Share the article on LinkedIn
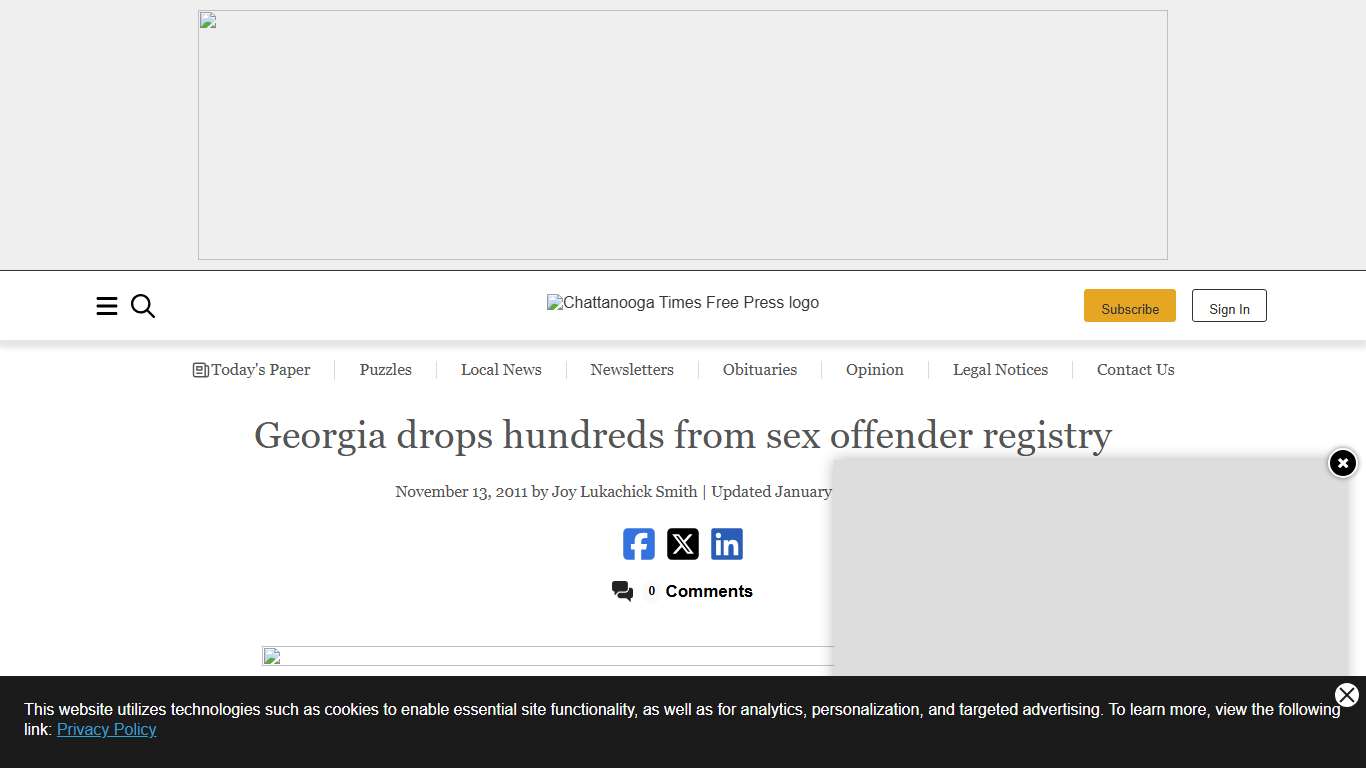This screenshot has width=1366, height=768. coord(727,544)
